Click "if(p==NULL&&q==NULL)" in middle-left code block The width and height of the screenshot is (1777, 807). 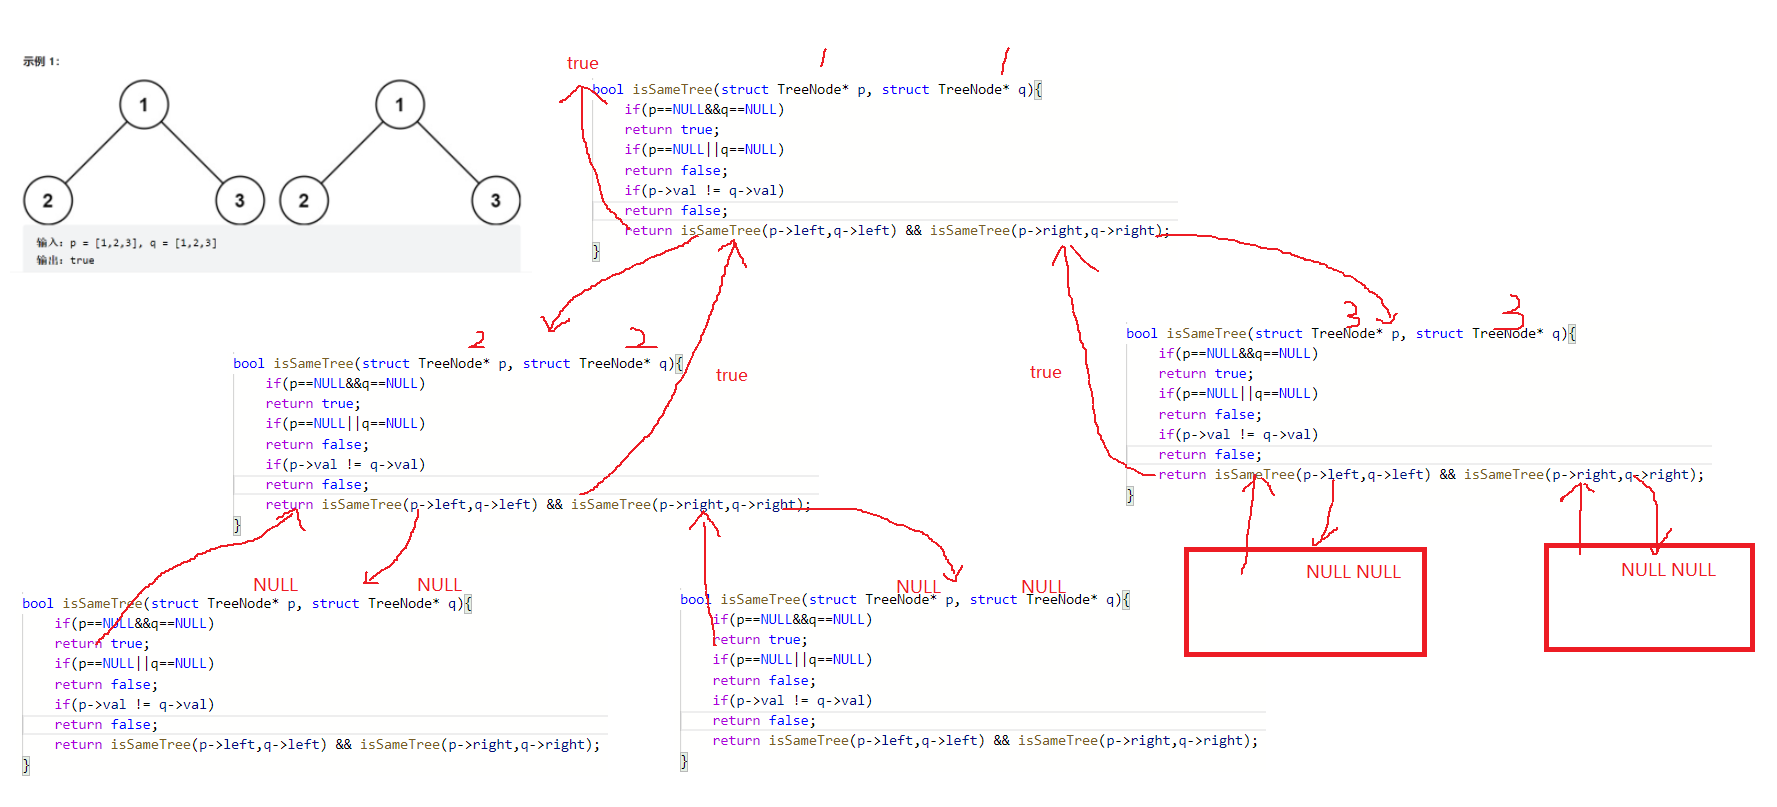pyautogui.click(x=345, y=384)
